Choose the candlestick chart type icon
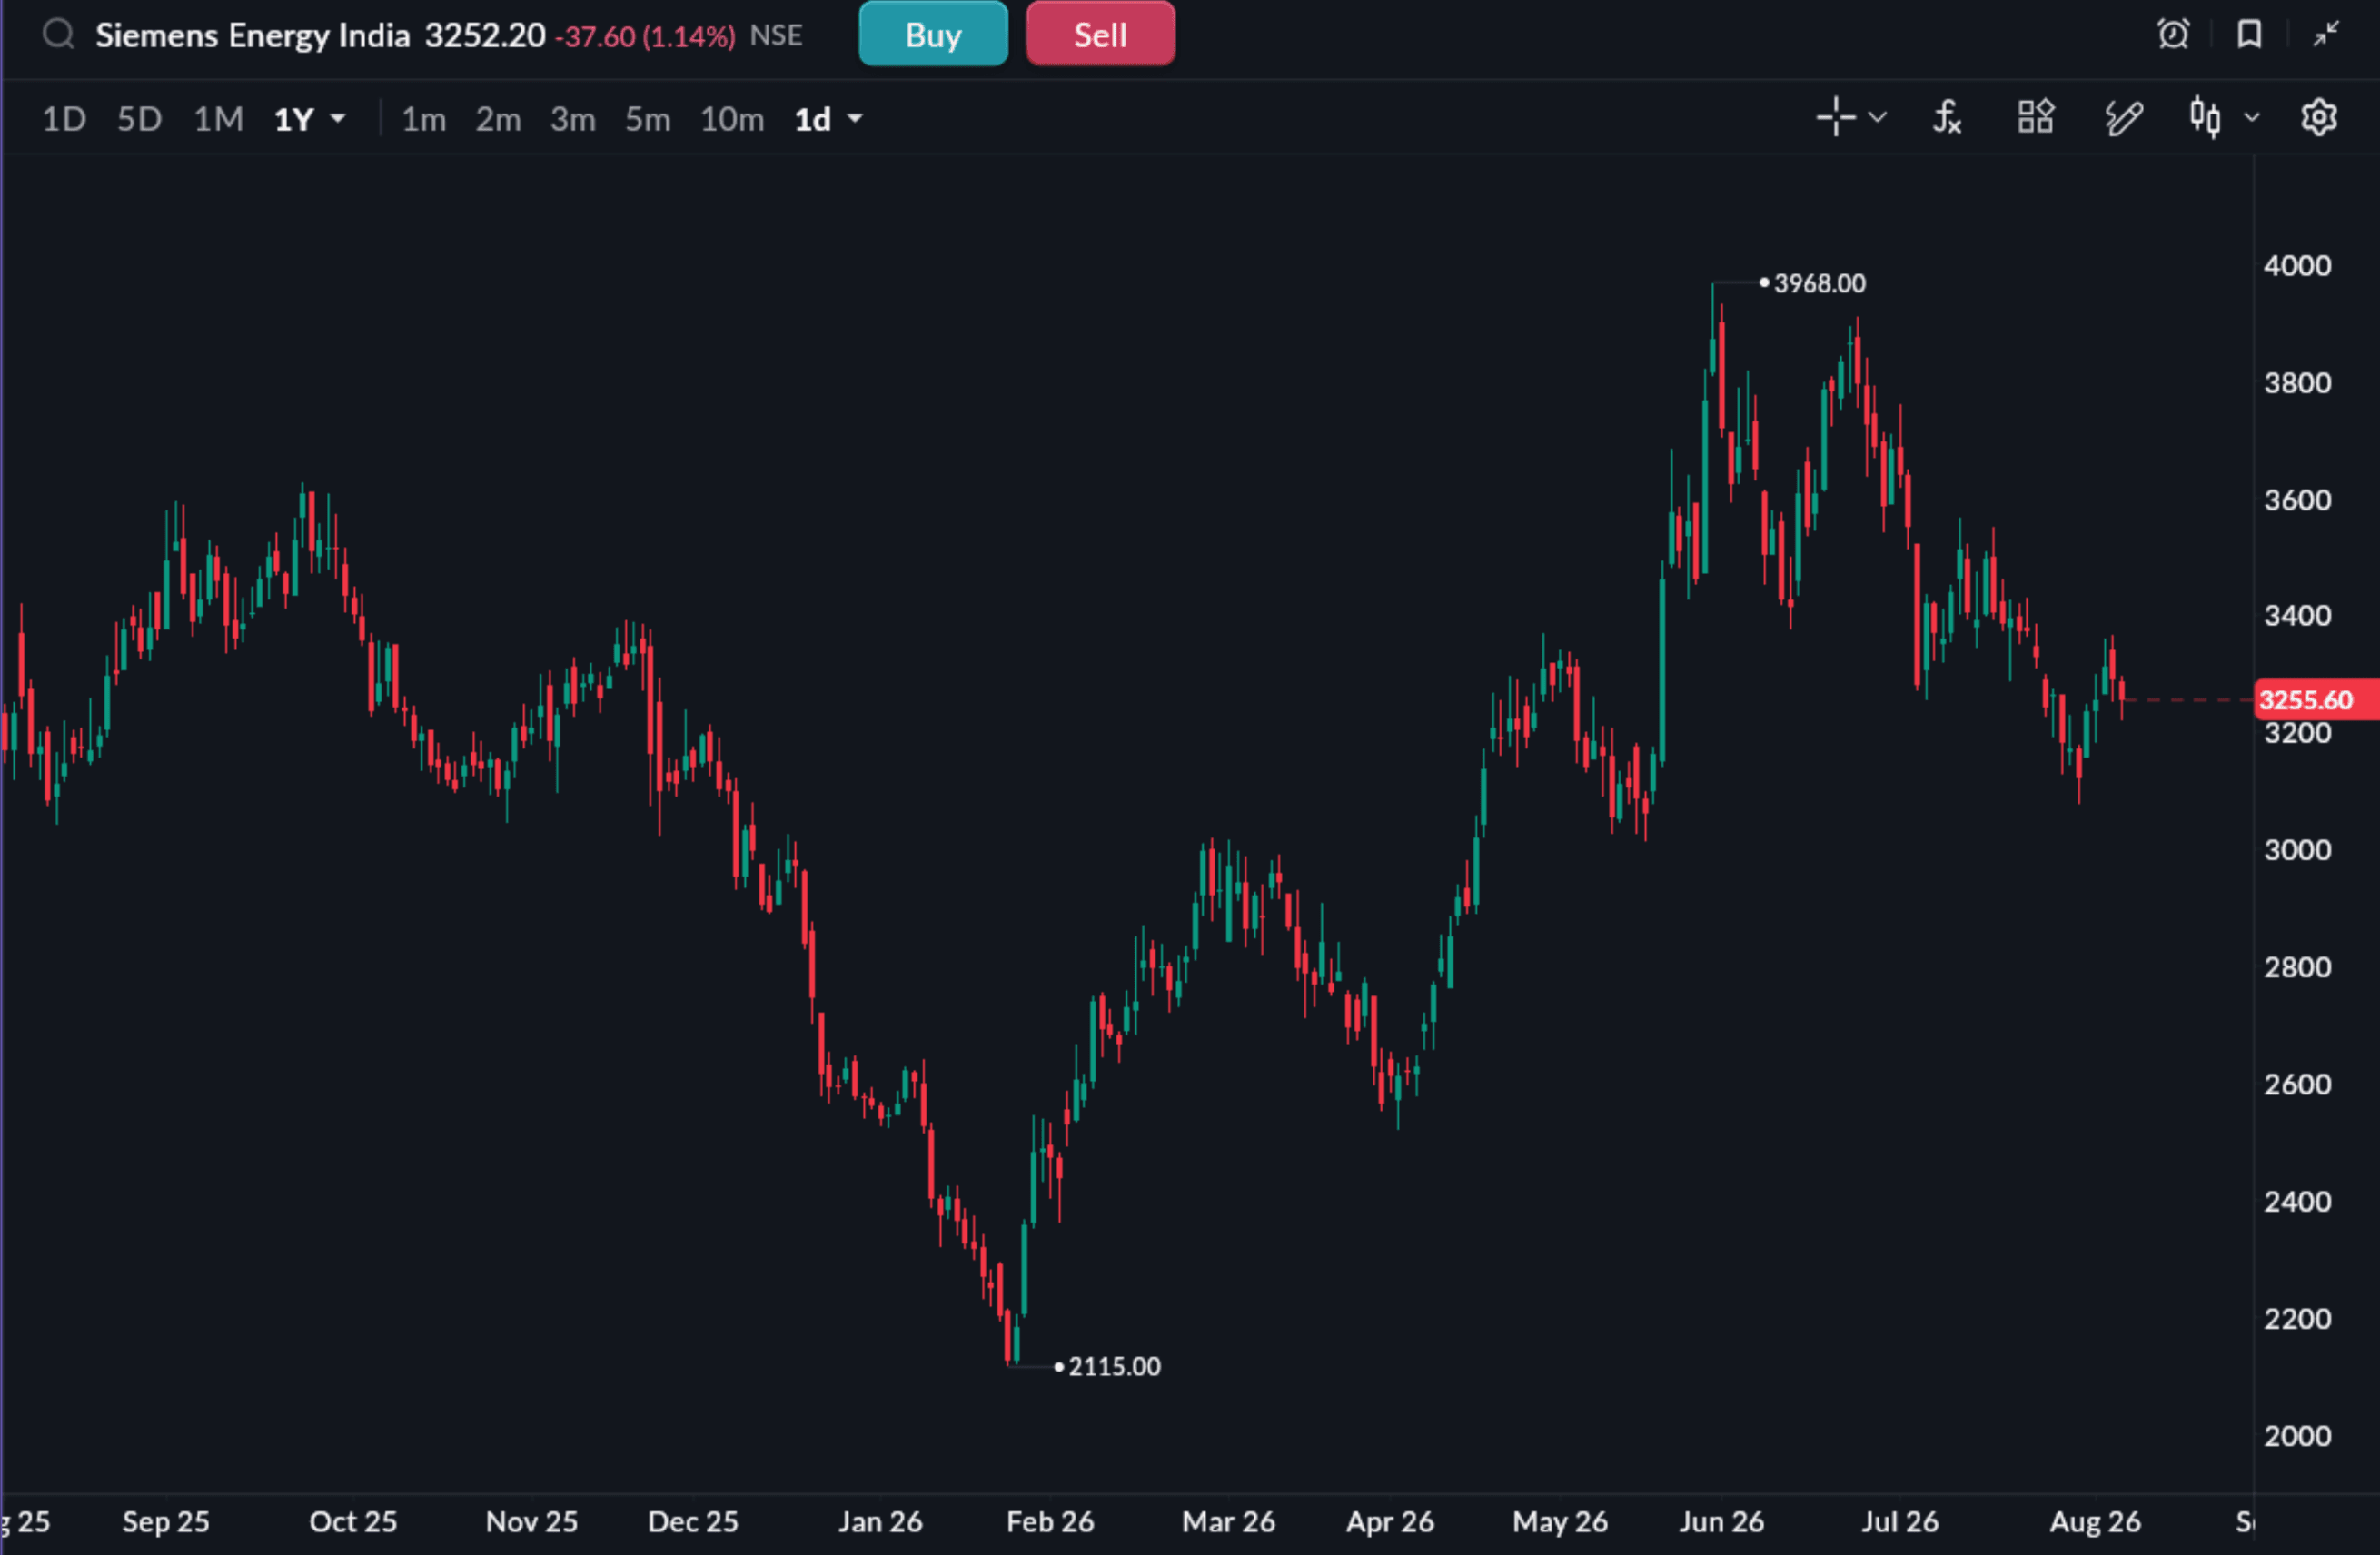The width and height of the screenshot is (2380, 1555). (x=2204, y=117)
